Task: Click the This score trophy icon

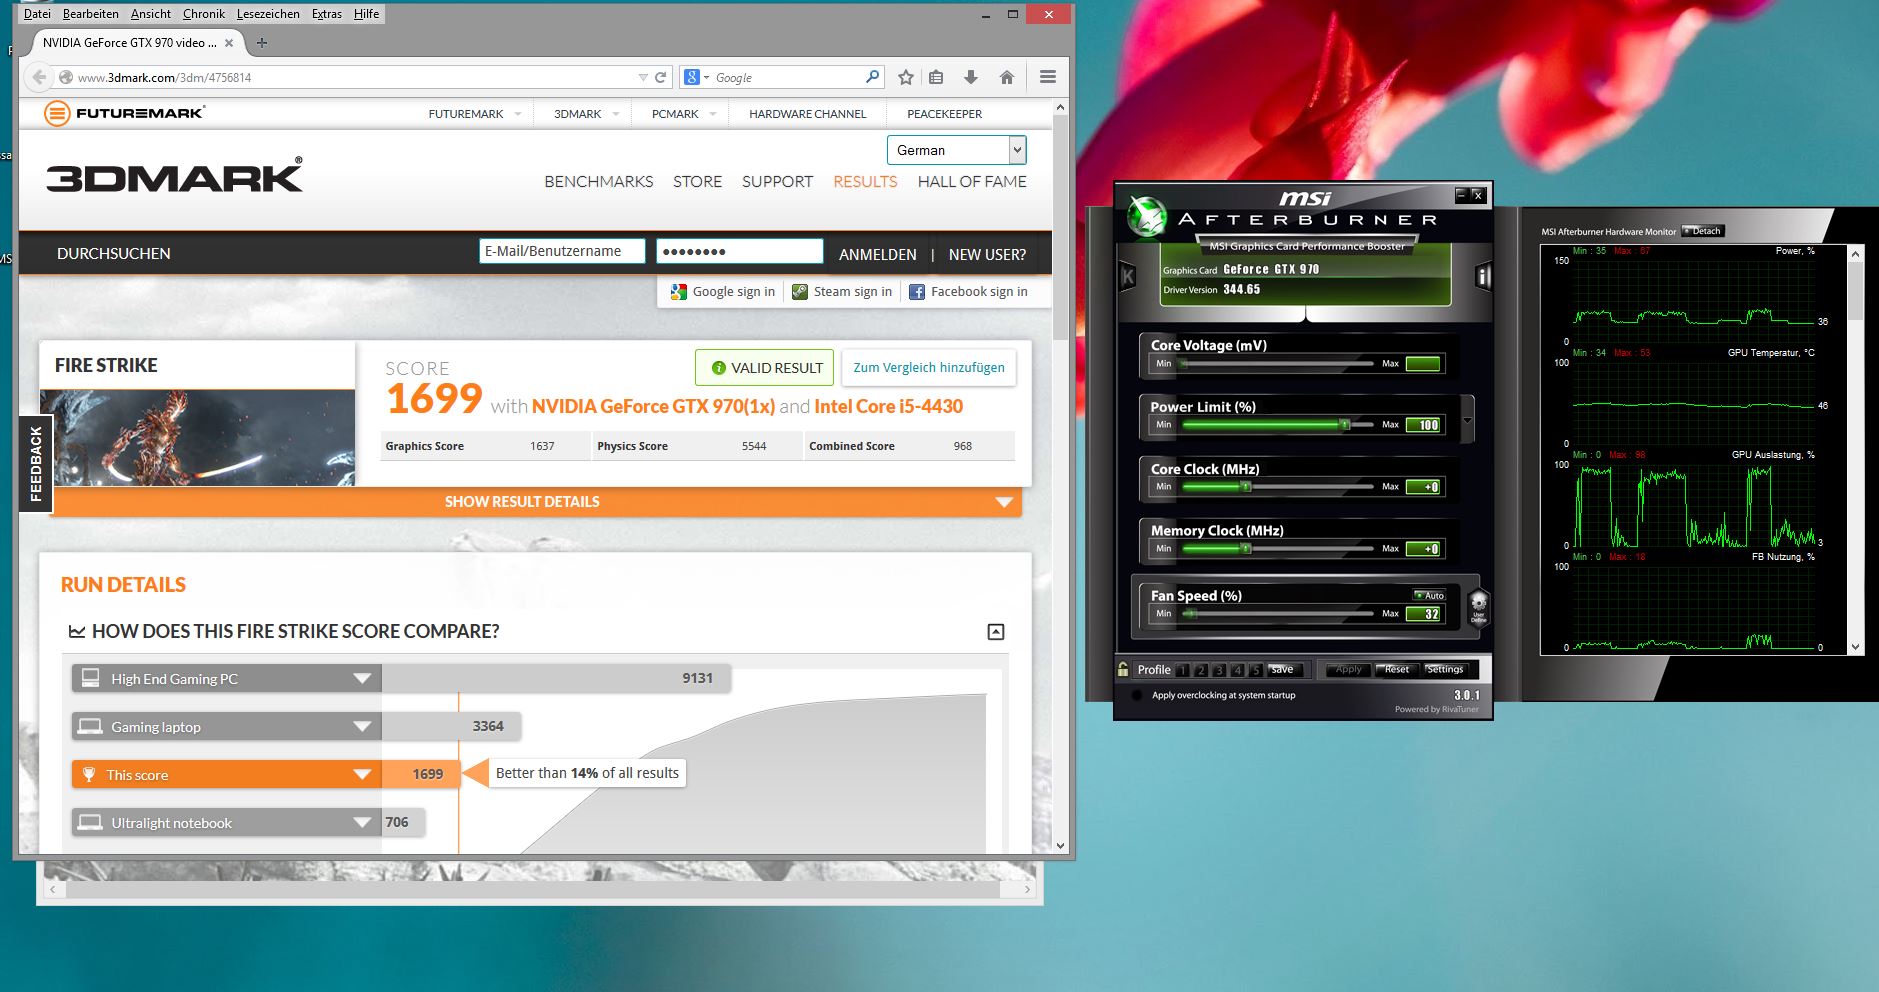Action: click(x=89, y=774)
